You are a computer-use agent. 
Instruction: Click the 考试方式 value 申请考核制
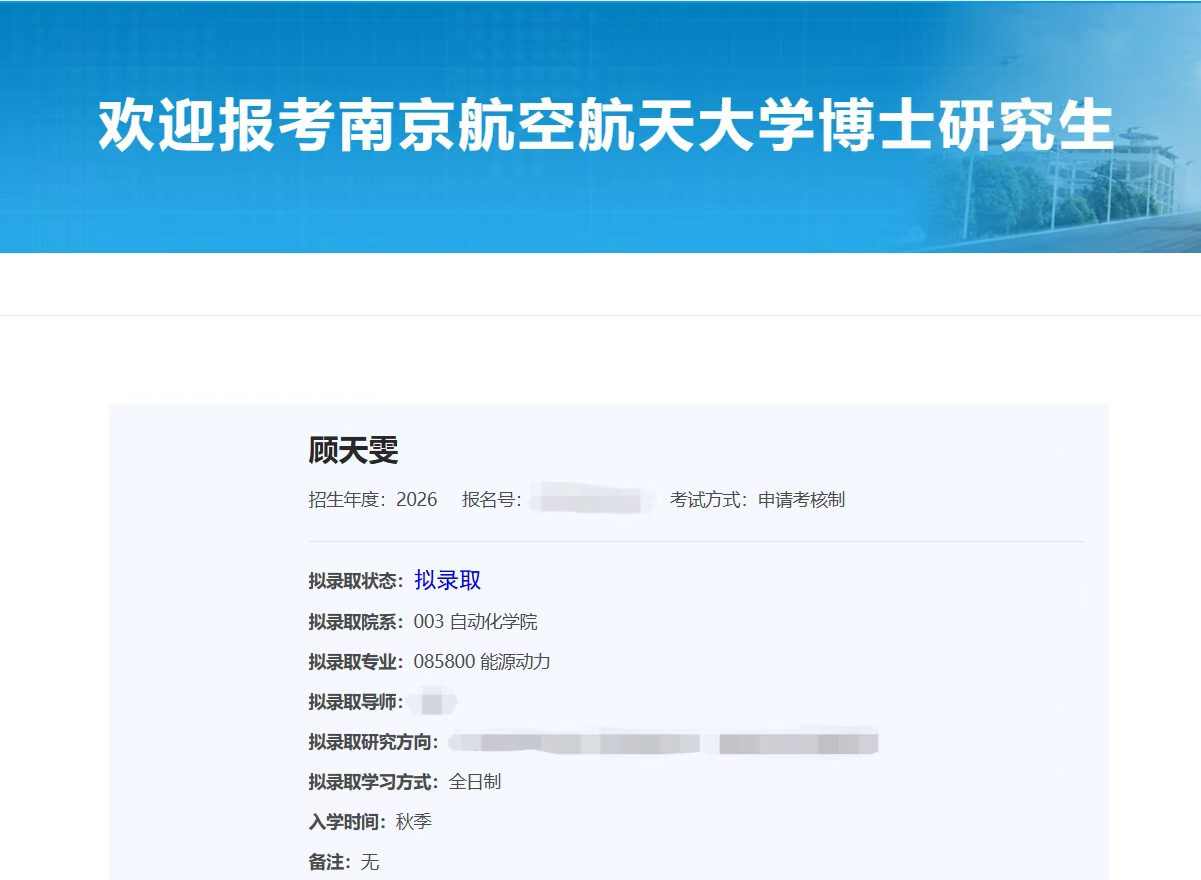(x=801, y=499)
